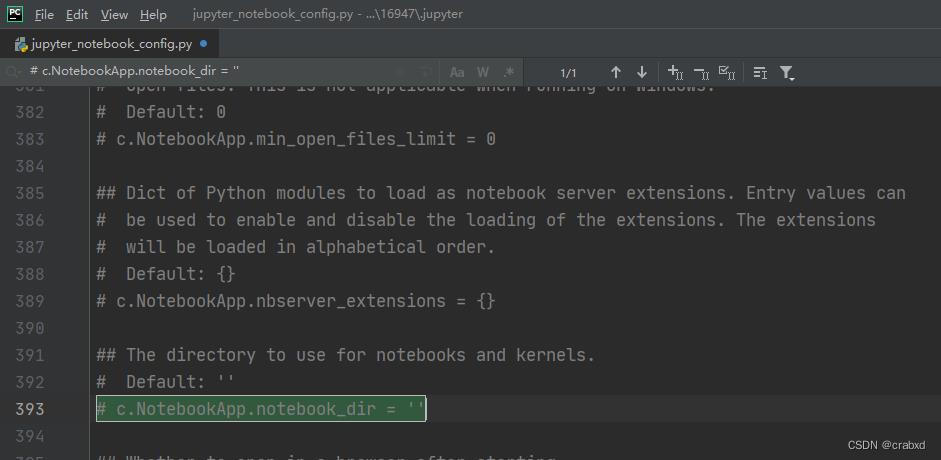Open the search filter dropdown funnel

(787, 73)
